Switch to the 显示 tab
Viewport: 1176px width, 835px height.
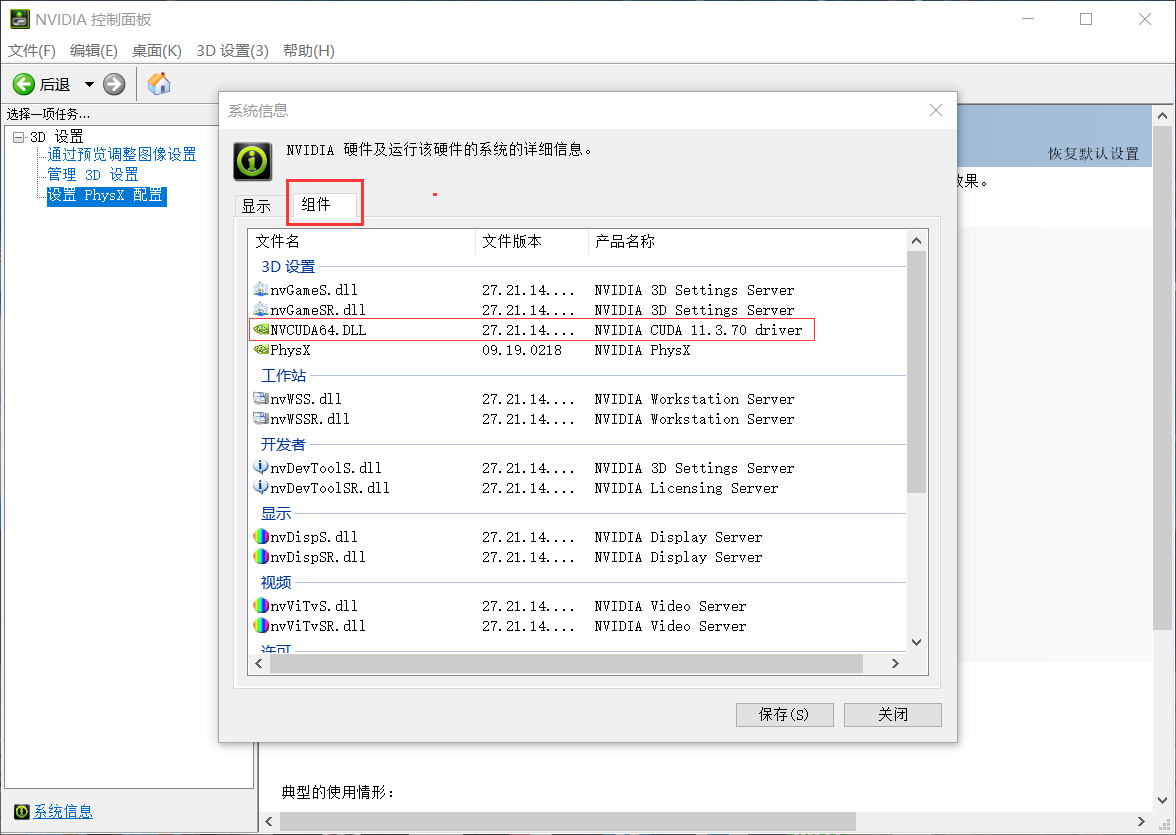pyautogui.click(x=256, y=205)
